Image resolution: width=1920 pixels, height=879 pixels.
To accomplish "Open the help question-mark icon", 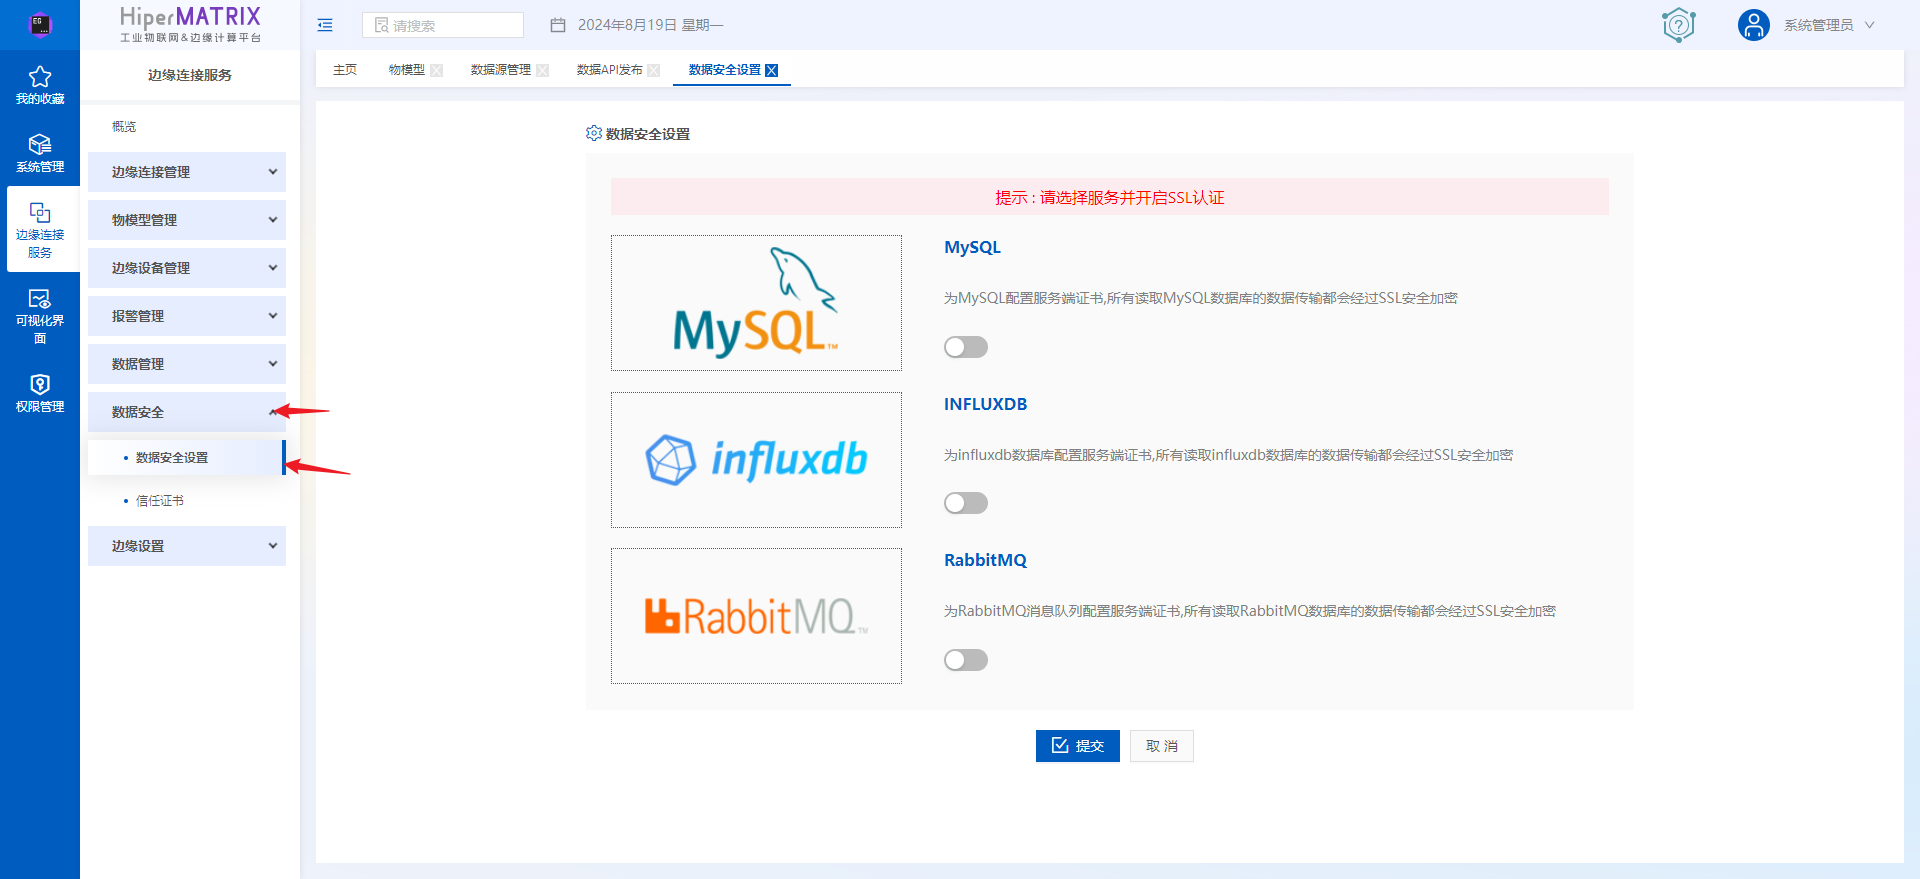I will (x=1679, y=25).
